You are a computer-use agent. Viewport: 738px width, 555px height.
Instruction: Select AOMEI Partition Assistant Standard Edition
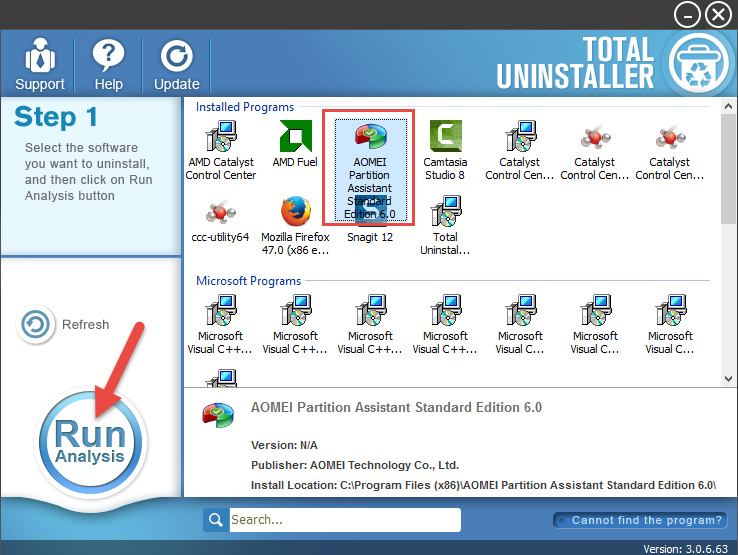[369, 169]
